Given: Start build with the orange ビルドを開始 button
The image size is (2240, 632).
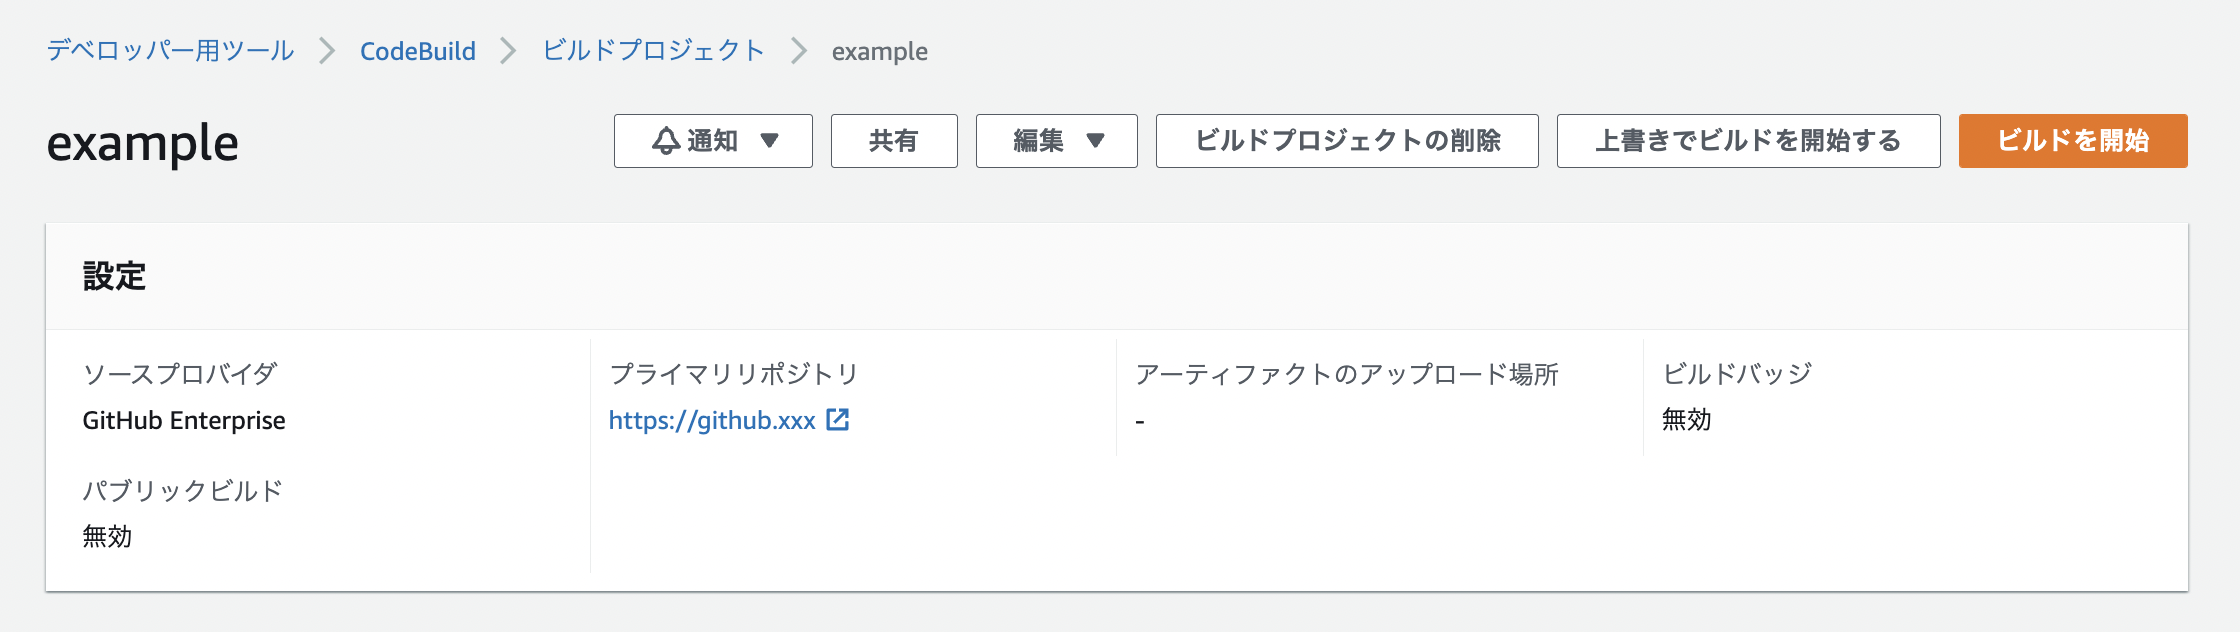Looking at the screenshot, I should point(2072,141).
